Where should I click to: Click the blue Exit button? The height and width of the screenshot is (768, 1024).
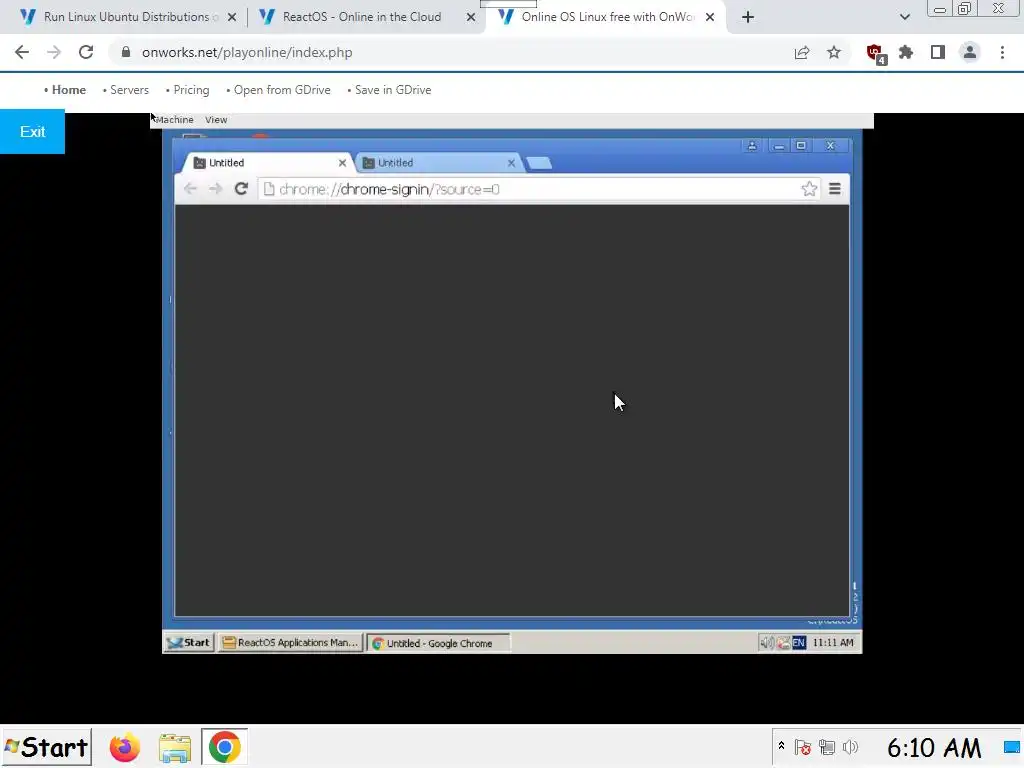[32, 132]
